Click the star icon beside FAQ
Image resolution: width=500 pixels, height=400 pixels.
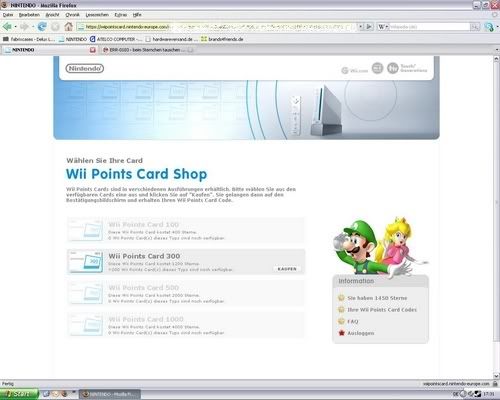[341, 321]
